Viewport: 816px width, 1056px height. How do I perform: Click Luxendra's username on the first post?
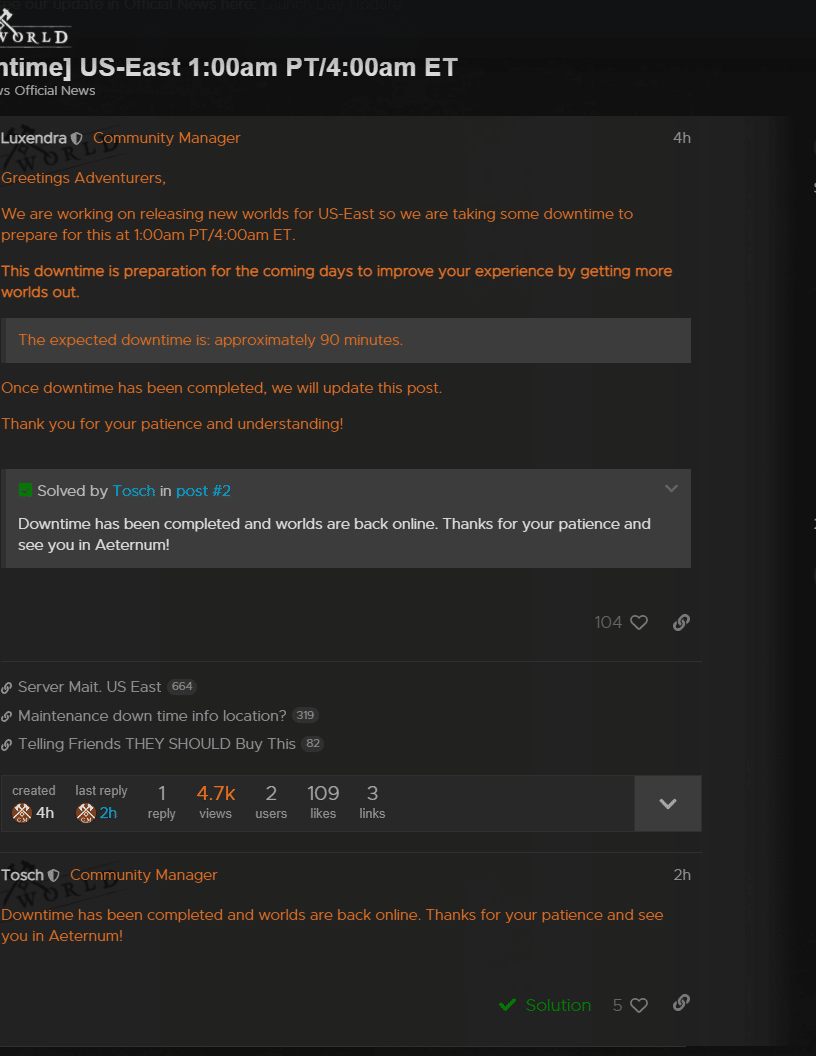point(34,138)
